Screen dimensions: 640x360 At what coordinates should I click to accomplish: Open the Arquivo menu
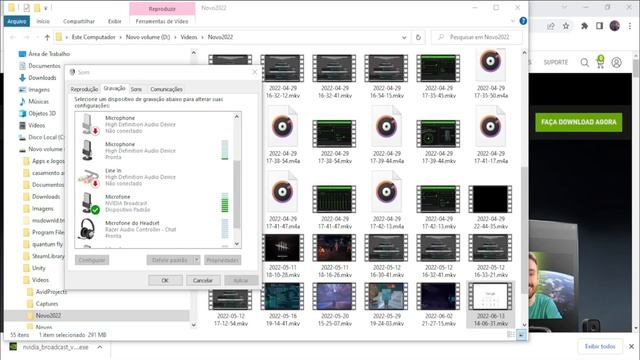pos(17,21)
